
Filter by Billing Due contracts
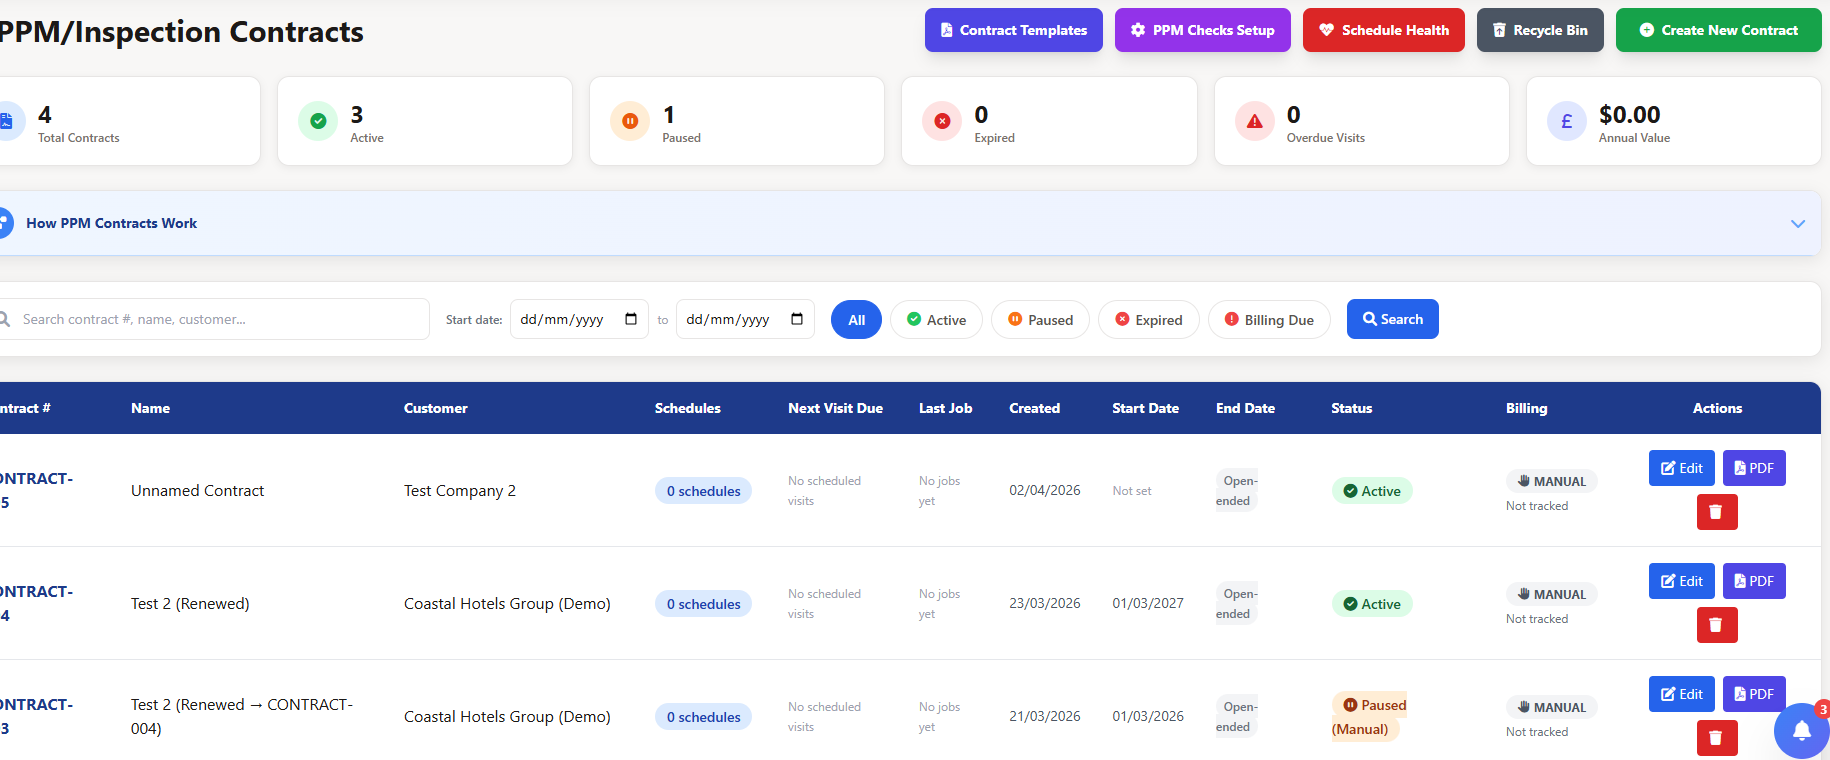click(x=1269, y=319)
